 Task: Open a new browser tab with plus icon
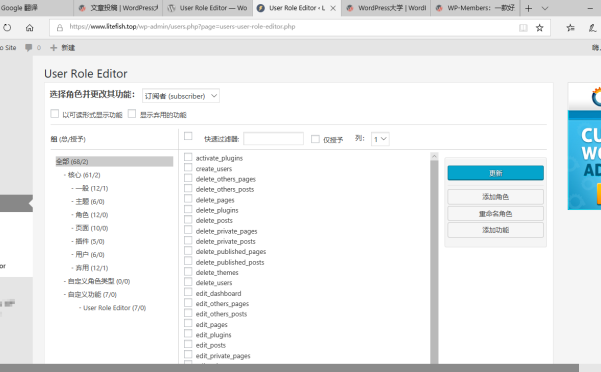[529, 8]
